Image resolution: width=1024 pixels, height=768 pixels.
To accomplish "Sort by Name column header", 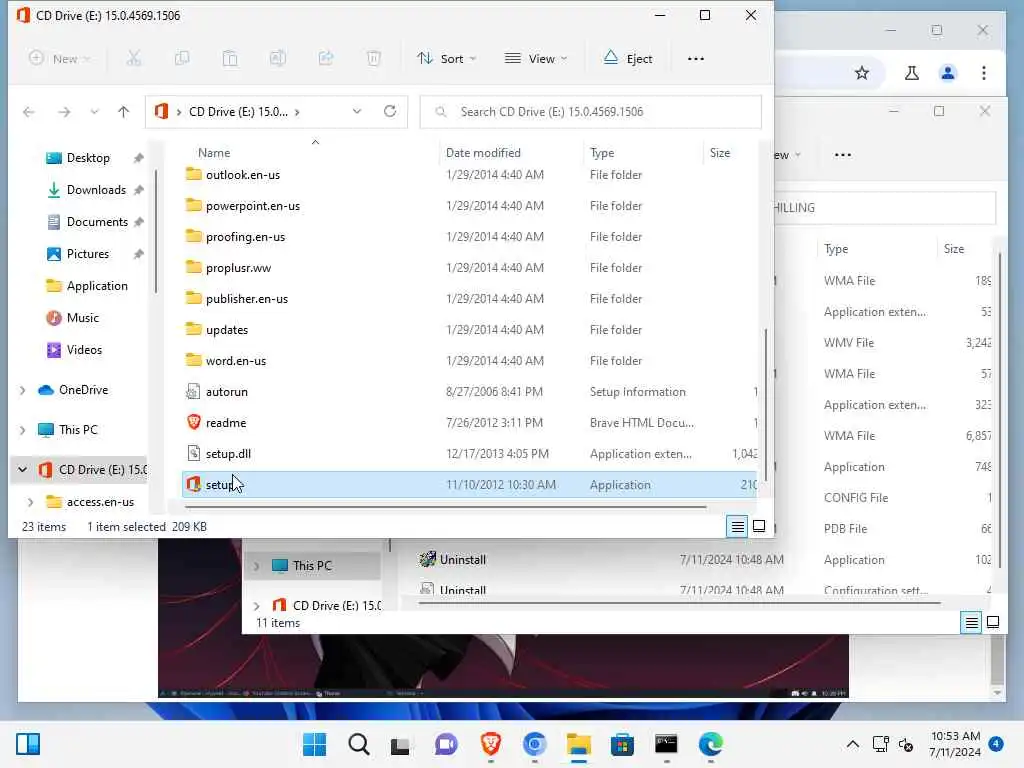I will (x=214, y=153).
